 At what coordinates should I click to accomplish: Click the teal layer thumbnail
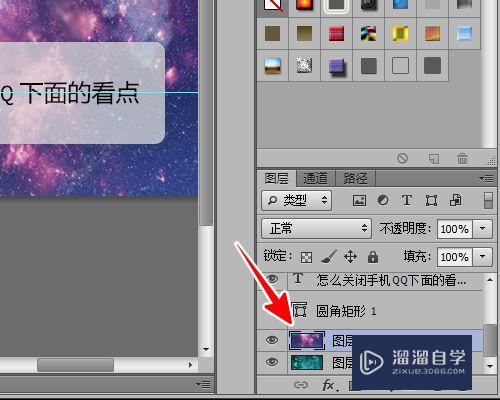click(307, 363)
